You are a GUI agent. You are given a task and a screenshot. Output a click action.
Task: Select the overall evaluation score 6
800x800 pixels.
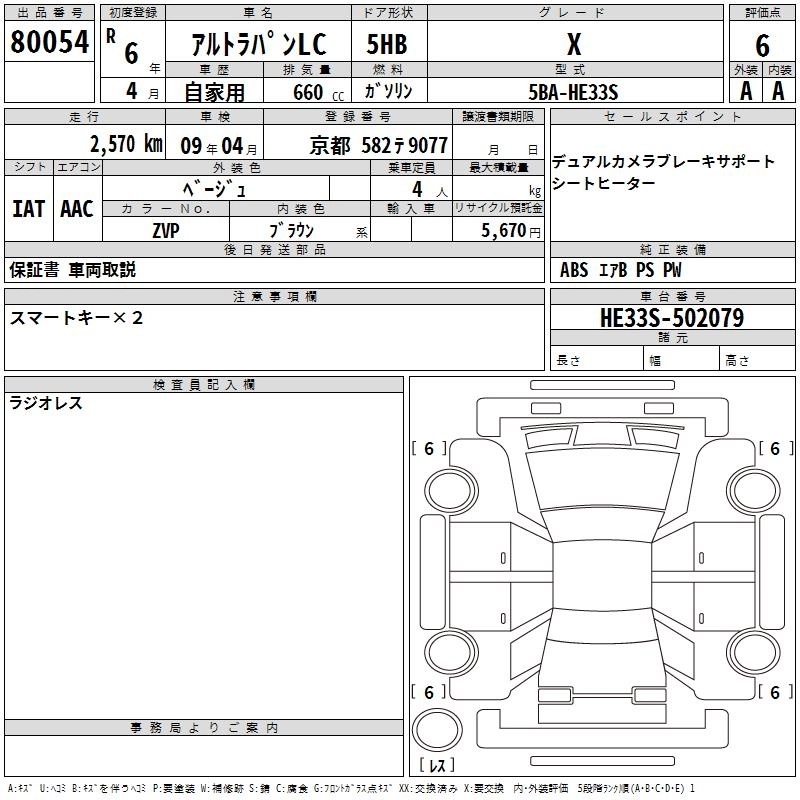click(x=762, y=44)
